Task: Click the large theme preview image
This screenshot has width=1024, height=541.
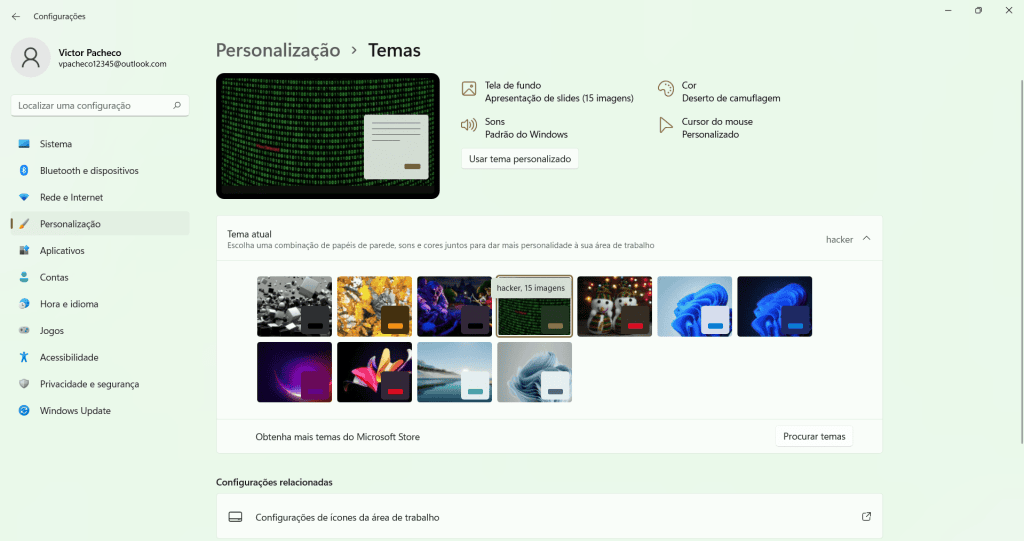Action: tap(328, 136)
